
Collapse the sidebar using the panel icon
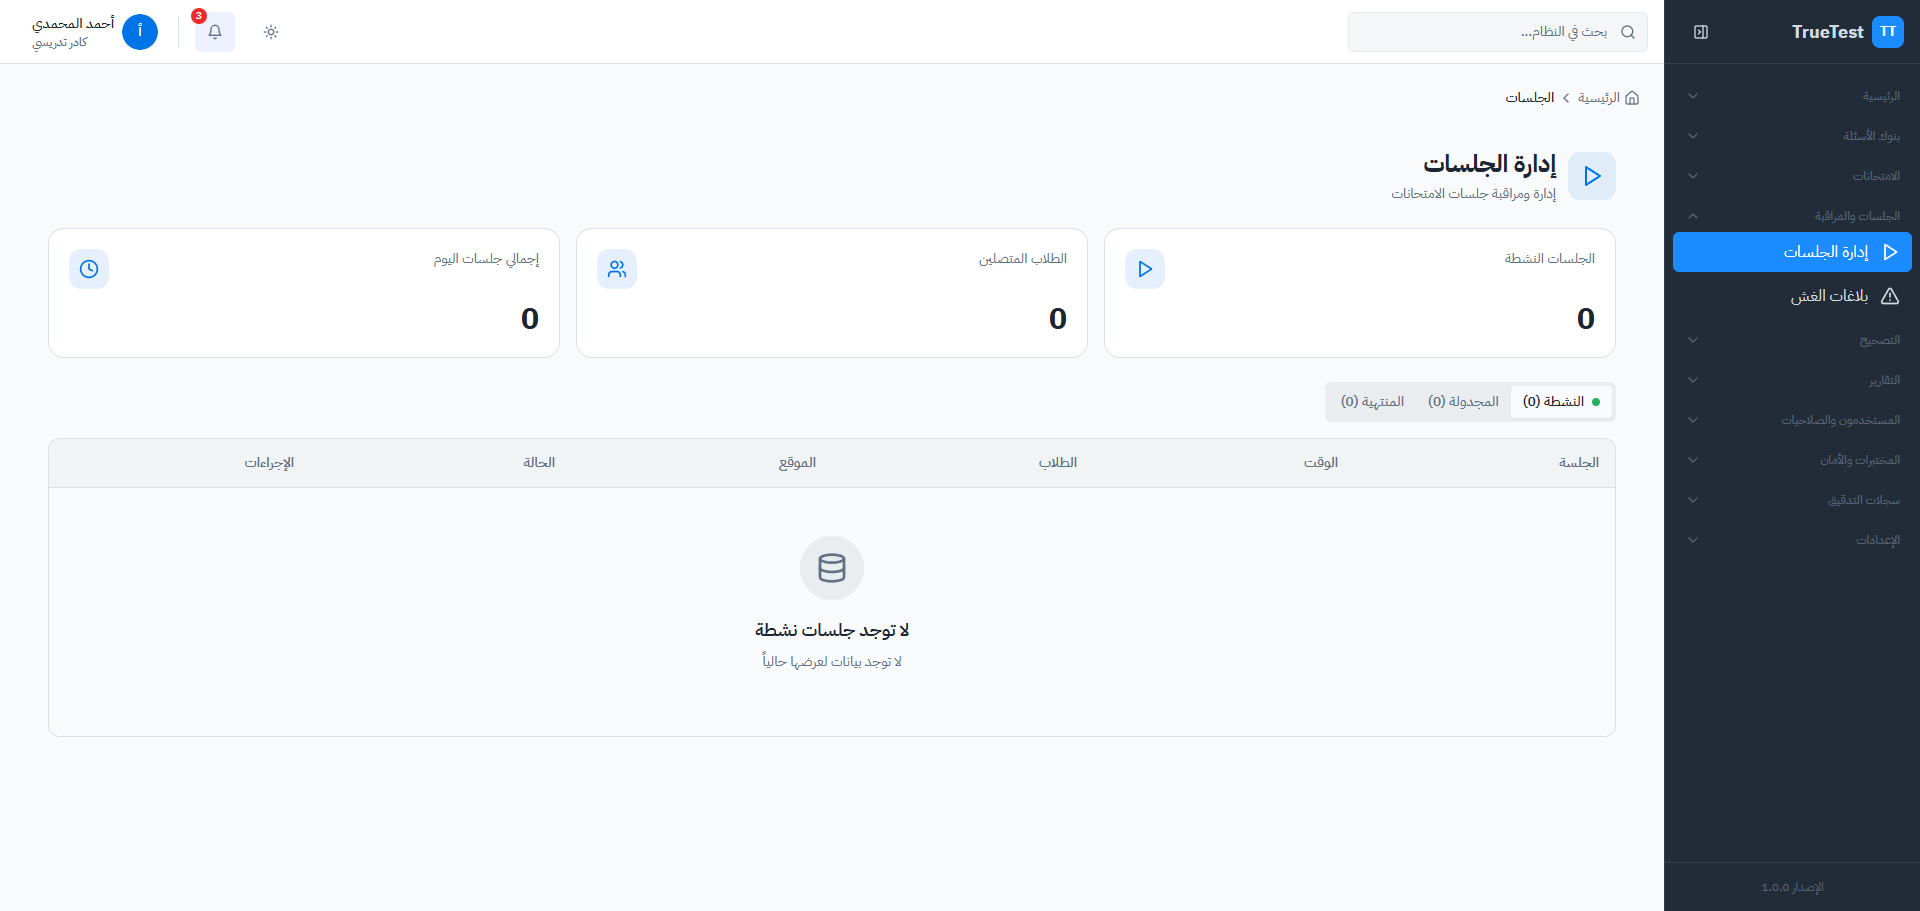coord(1701,32)
